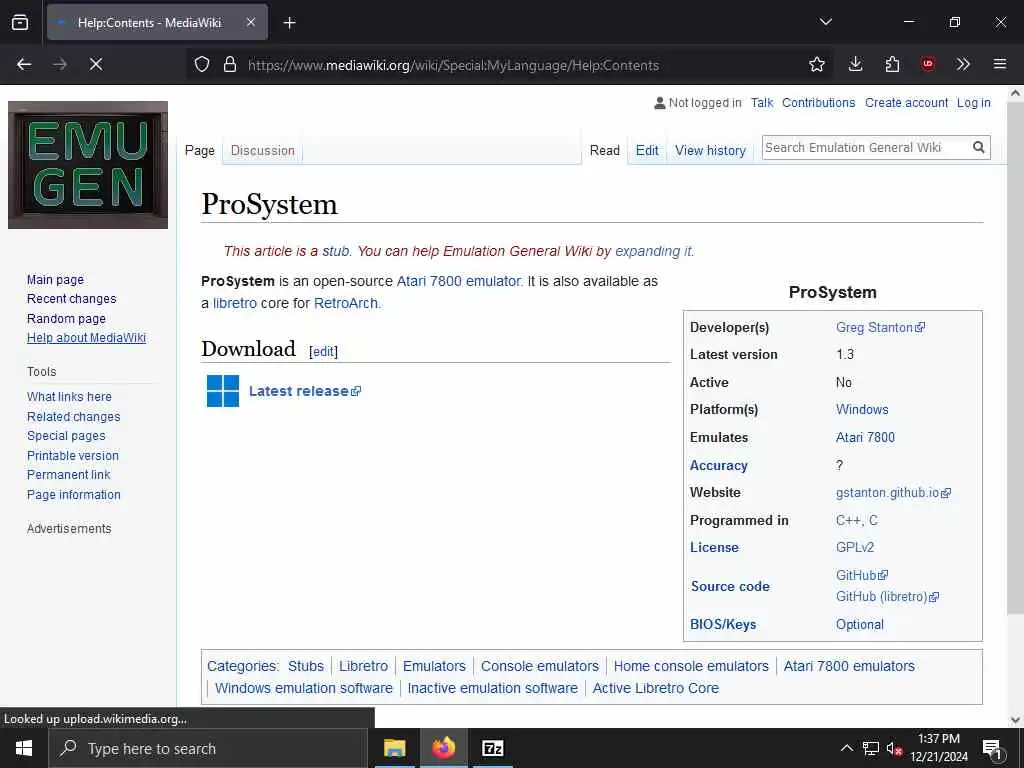Open the downloads panel
The height and width of the screenshot is (768, 1024).
[x=856, y=64]
